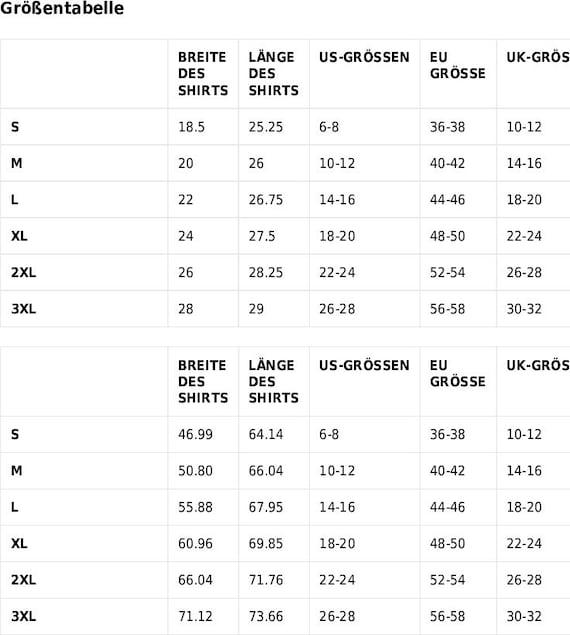Screen dimensions: 570x635
Task: Click the 26.75 length value for size L
Action: point(266,200)
